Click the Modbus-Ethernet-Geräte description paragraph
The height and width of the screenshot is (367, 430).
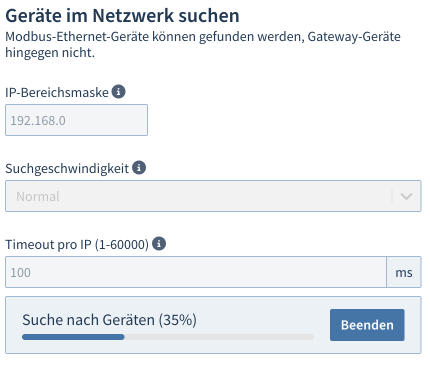(x=203, y=44)
